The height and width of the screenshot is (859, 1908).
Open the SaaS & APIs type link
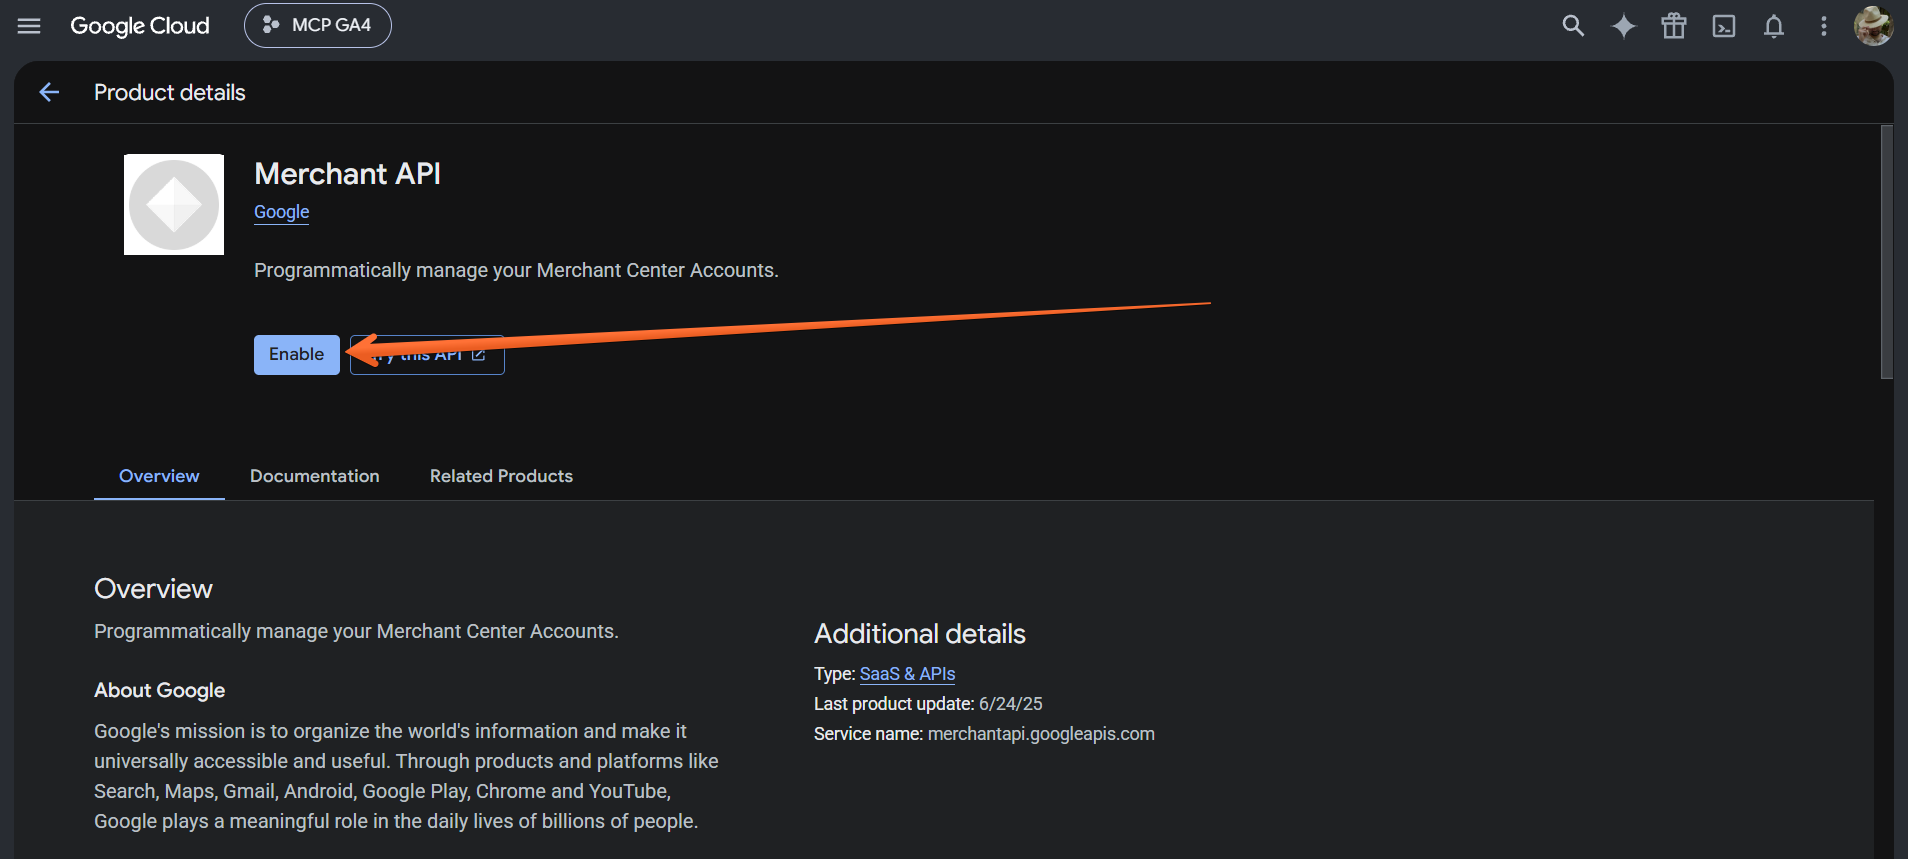click(x=907, y=674)
